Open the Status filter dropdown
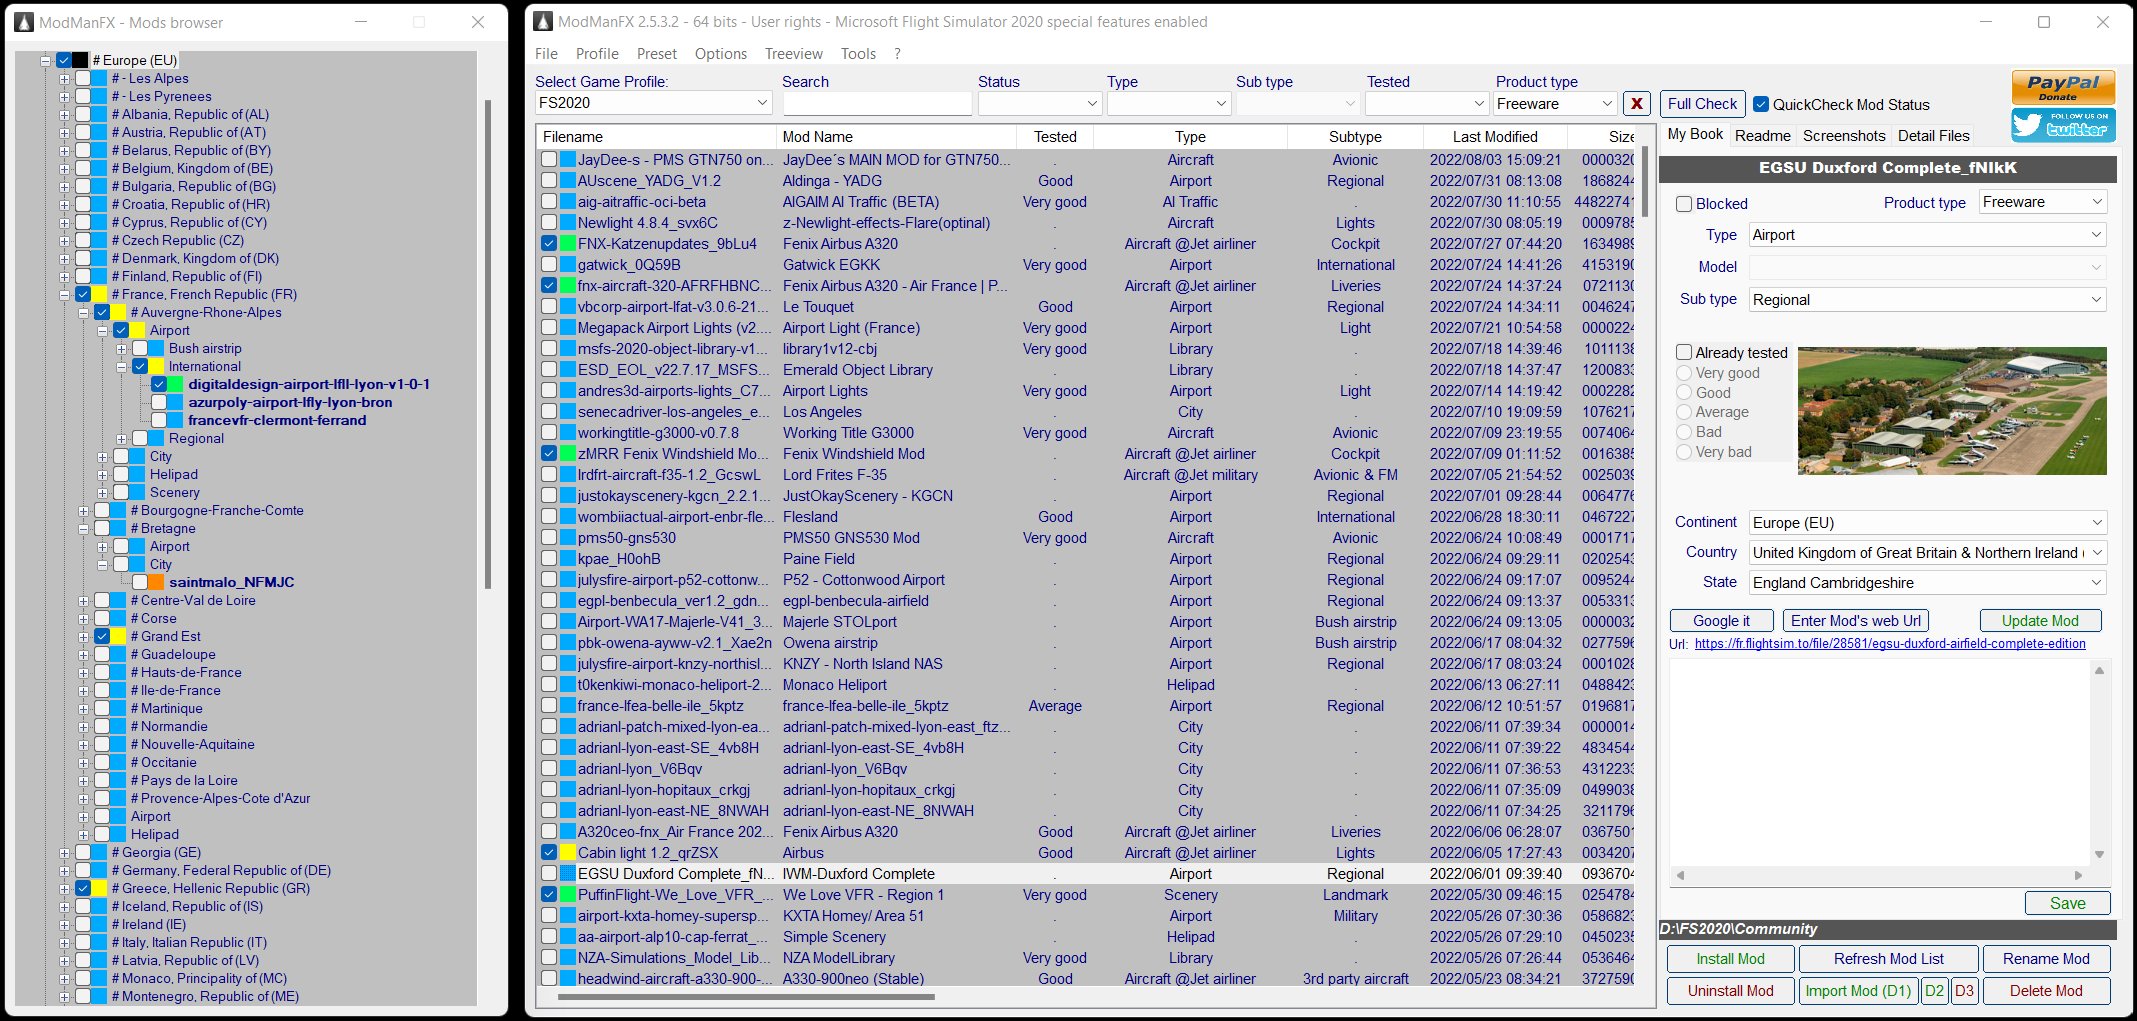Image resolution: width=2137 pixels, height=1021 pixels. click(1039, 103)
